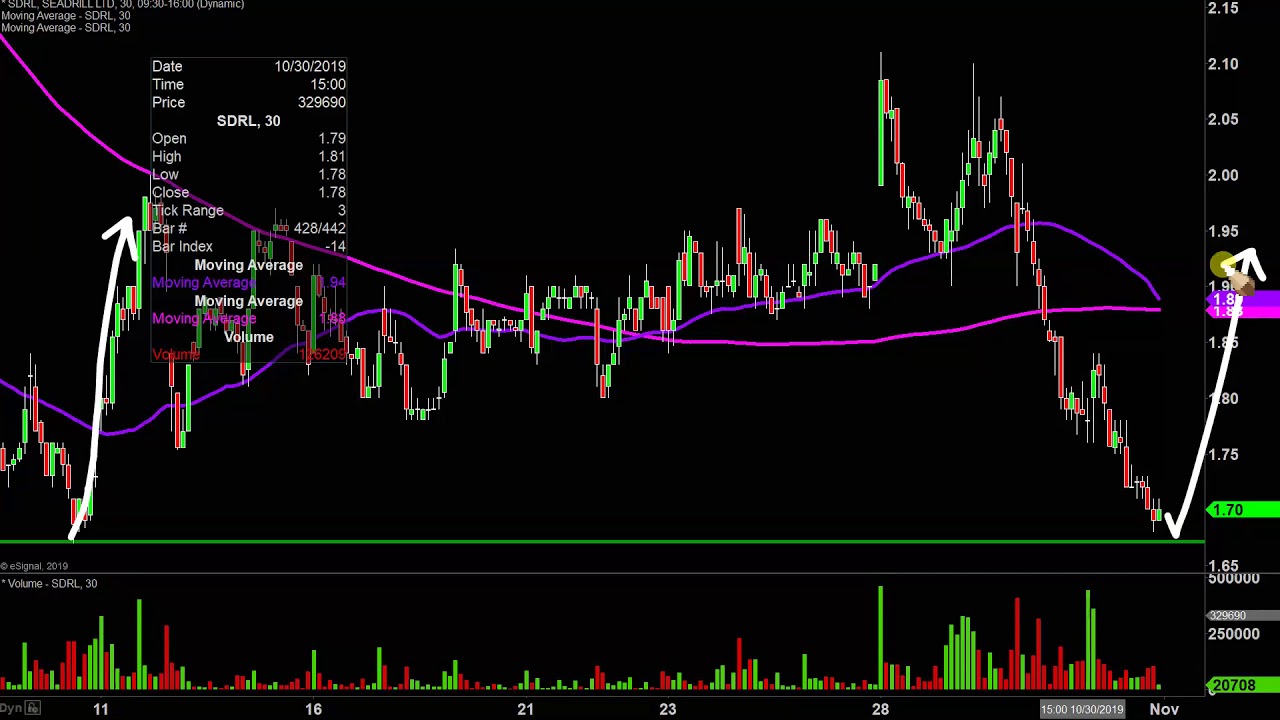Select the SDRL SEADRILL LTD chart title

(122, 4)
